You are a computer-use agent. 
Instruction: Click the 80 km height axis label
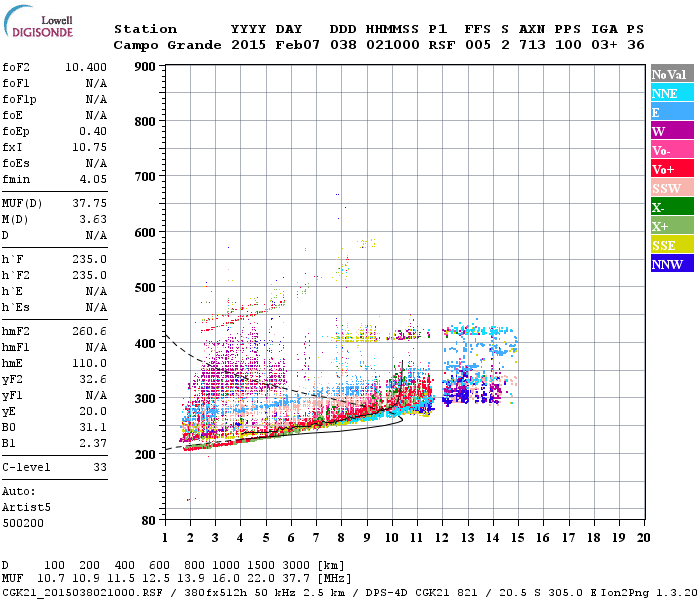point(149,521)
